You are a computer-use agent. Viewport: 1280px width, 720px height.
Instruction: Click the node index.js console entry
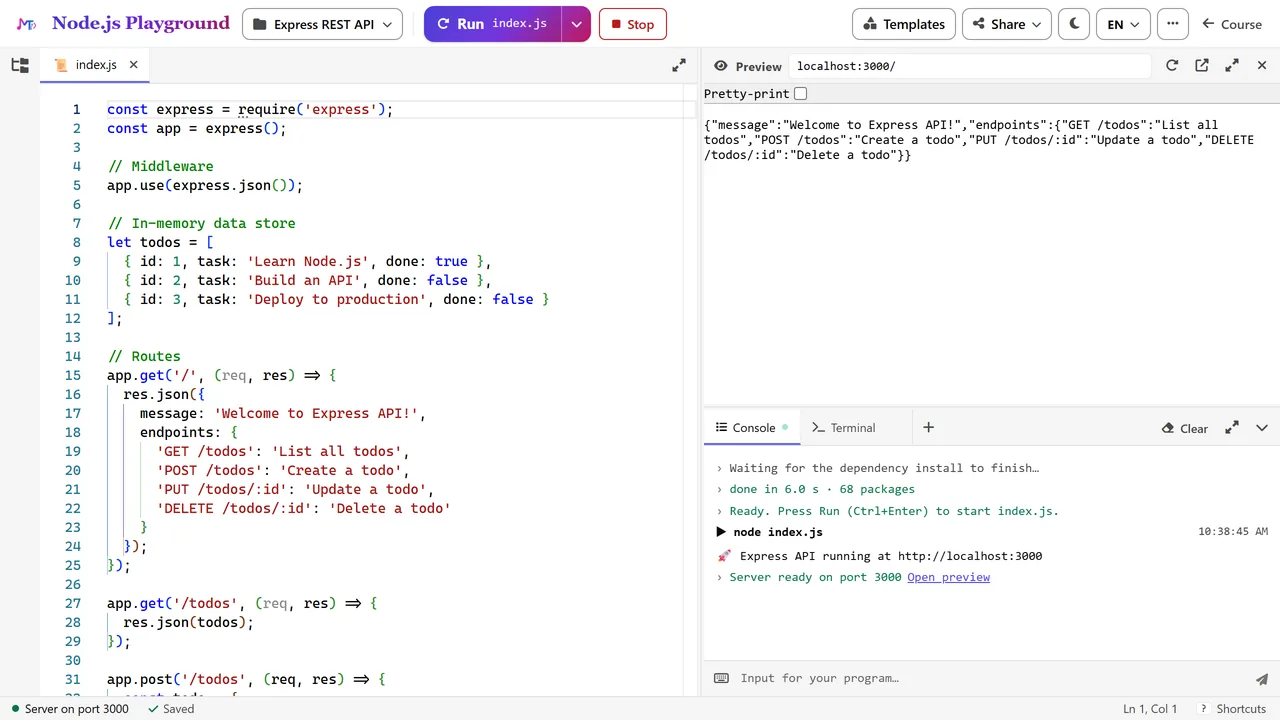click(x=778, y=532)
